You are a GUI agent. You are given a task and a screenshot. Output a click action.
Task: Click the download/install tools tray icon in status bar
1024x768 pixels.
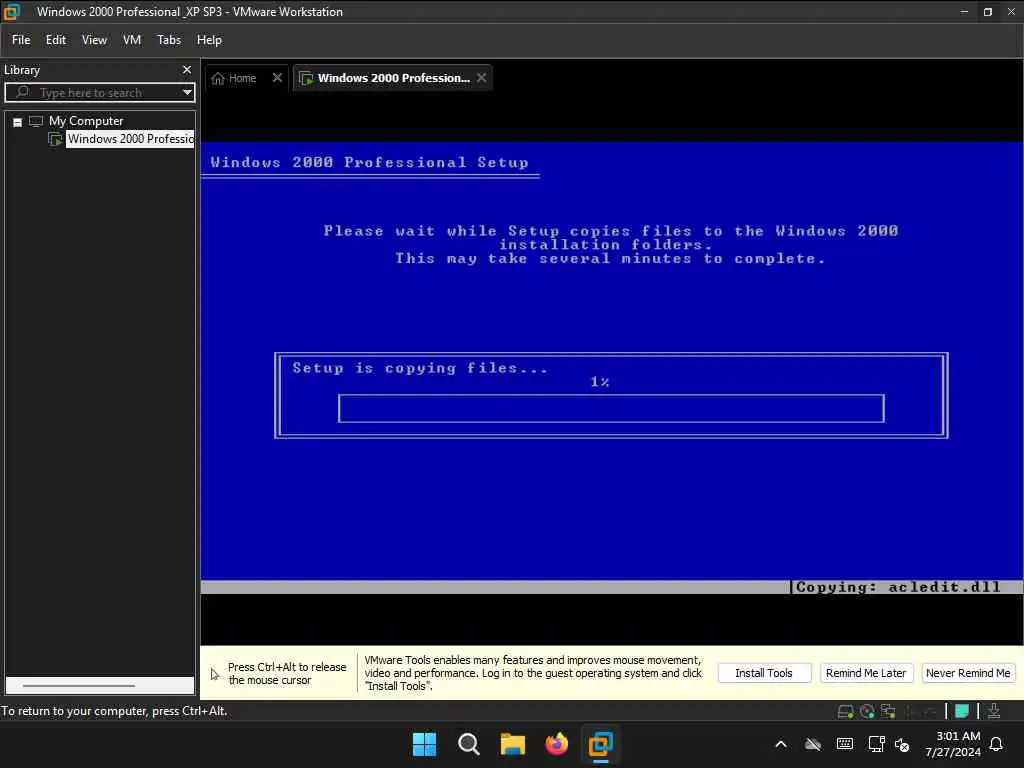point(993,711)
